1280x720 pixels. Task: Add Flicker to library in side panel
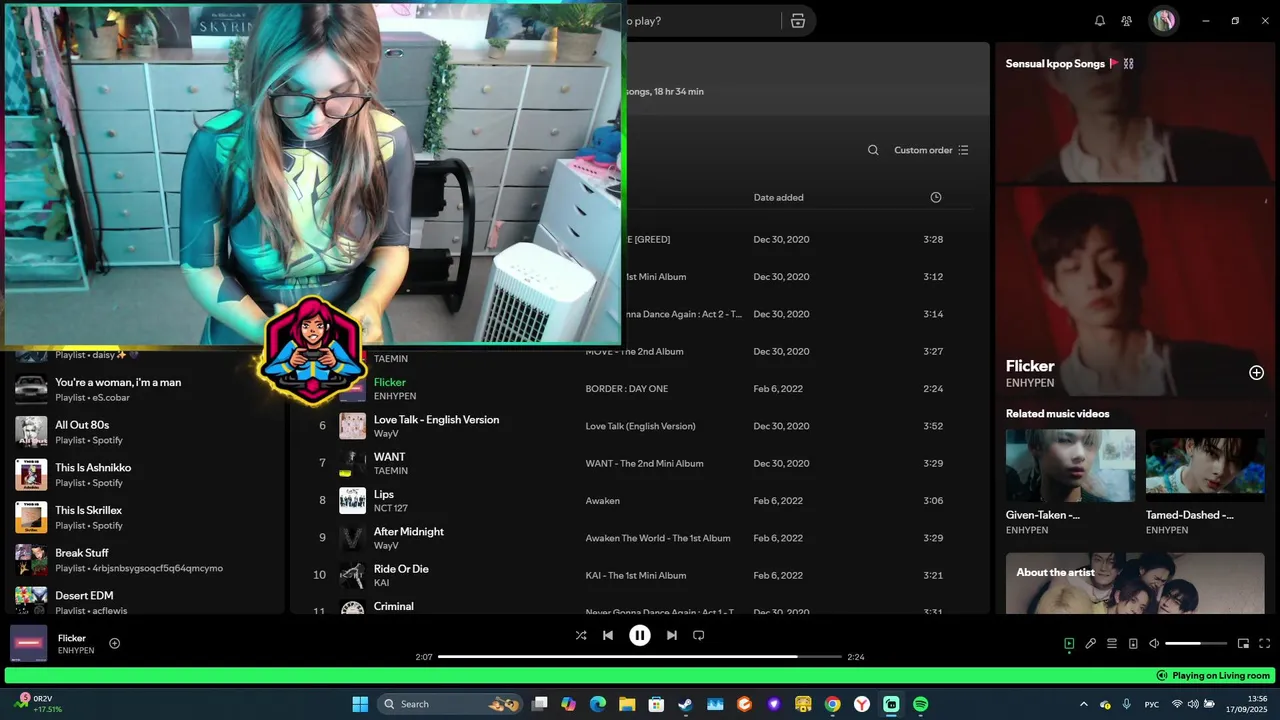pyautogui.click(x=1257, y=373)
